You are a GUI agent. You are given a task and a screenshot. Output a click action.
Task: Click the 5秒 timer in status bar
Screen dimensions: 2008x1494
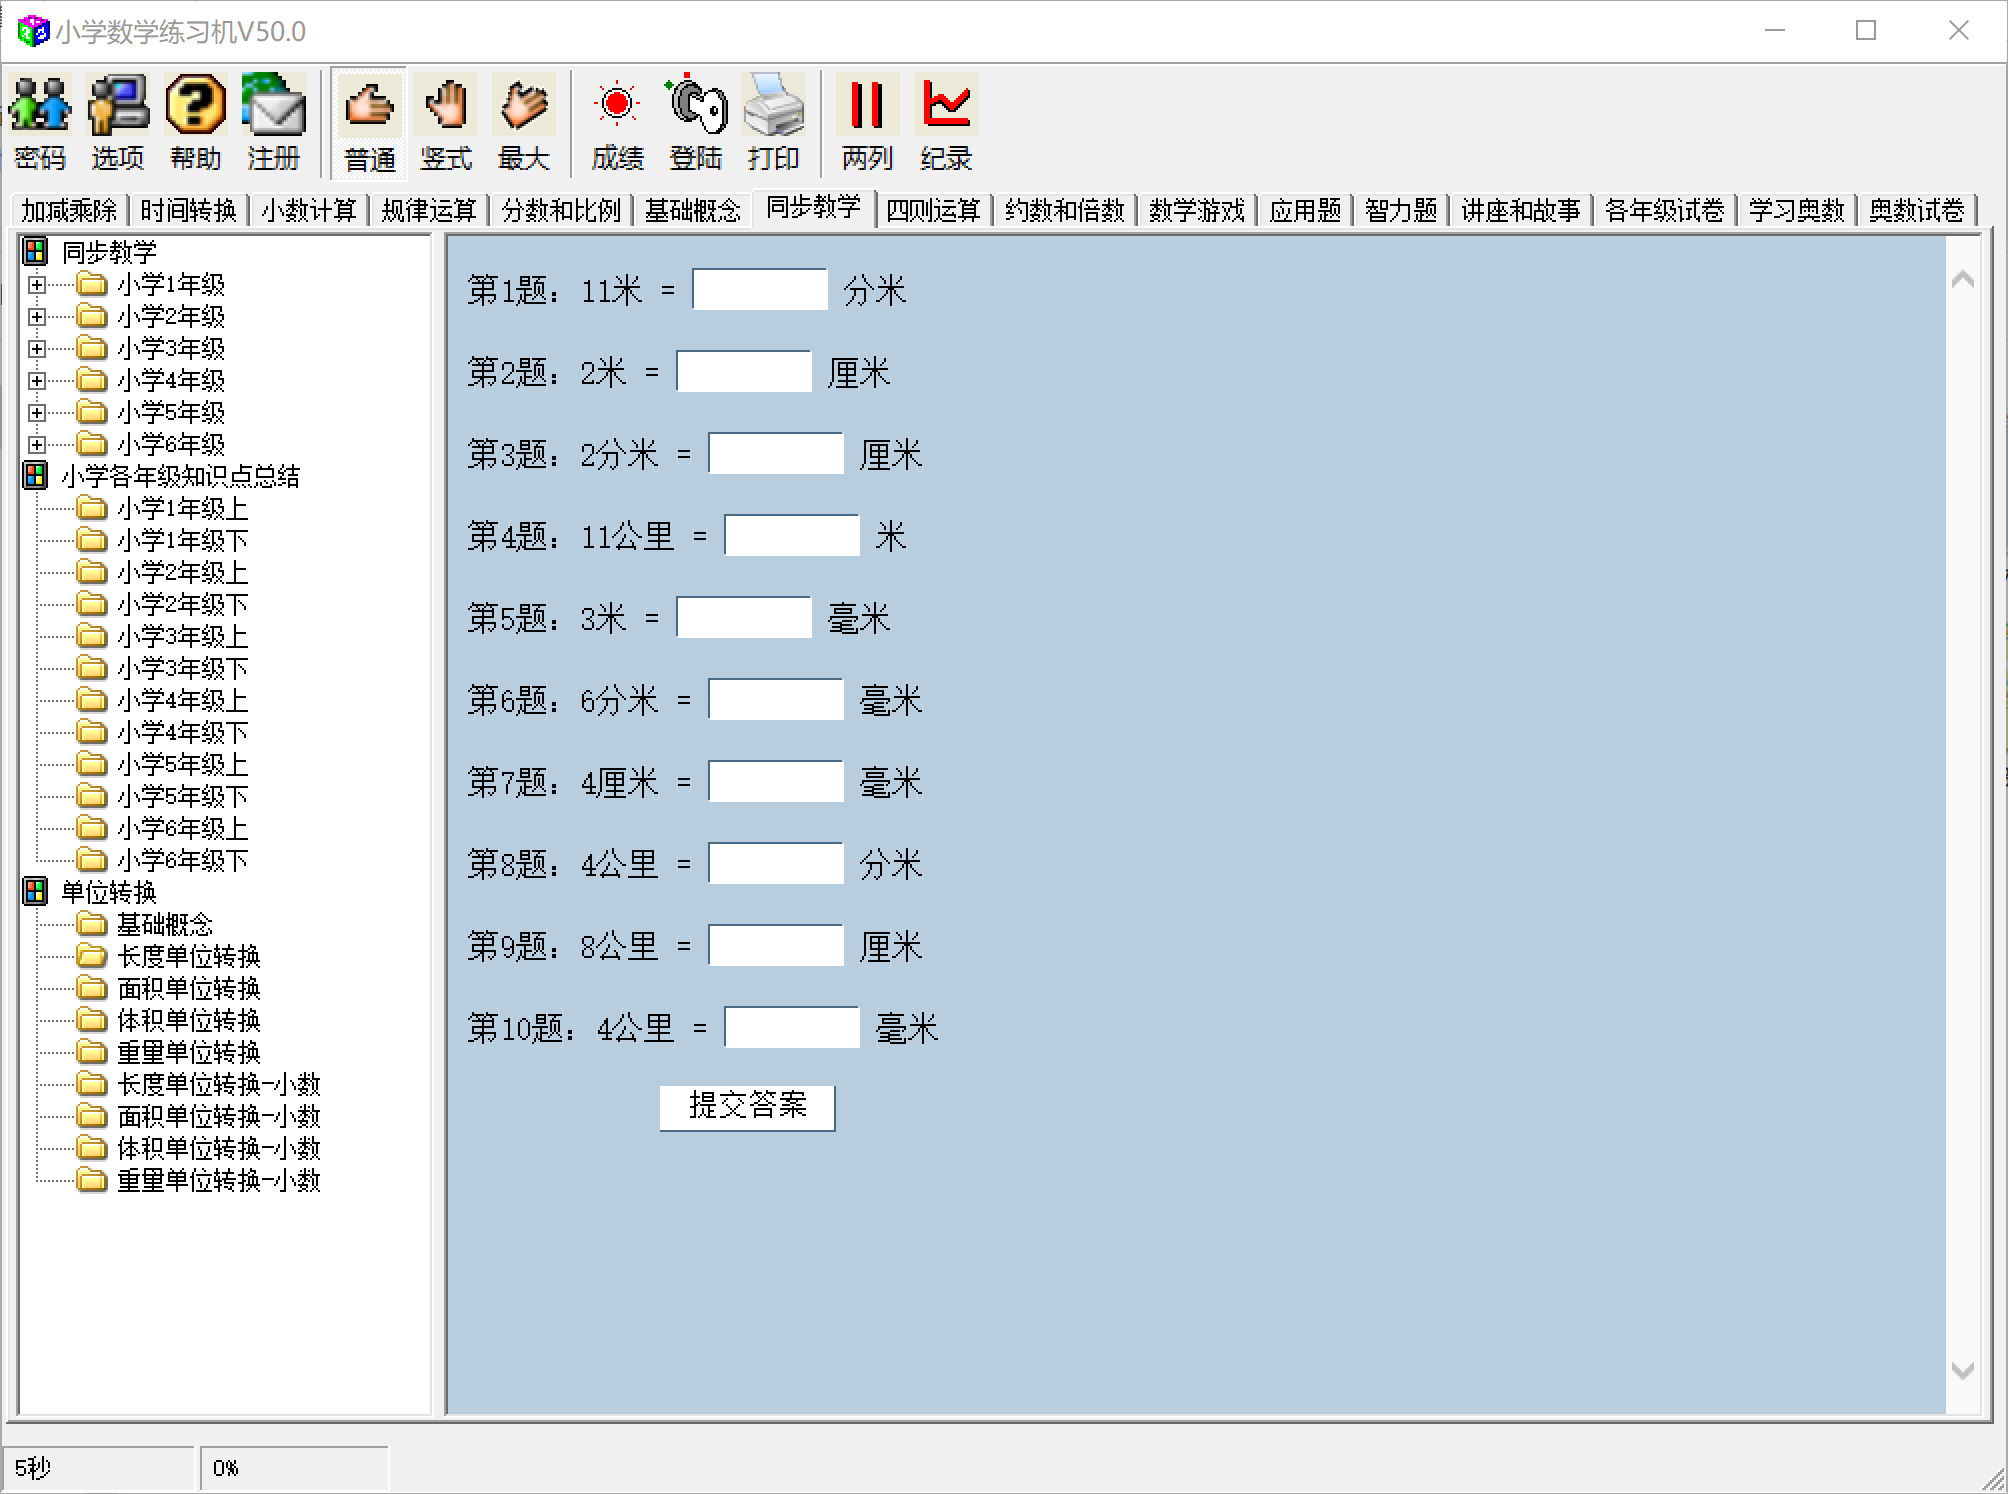[98, 1468]
